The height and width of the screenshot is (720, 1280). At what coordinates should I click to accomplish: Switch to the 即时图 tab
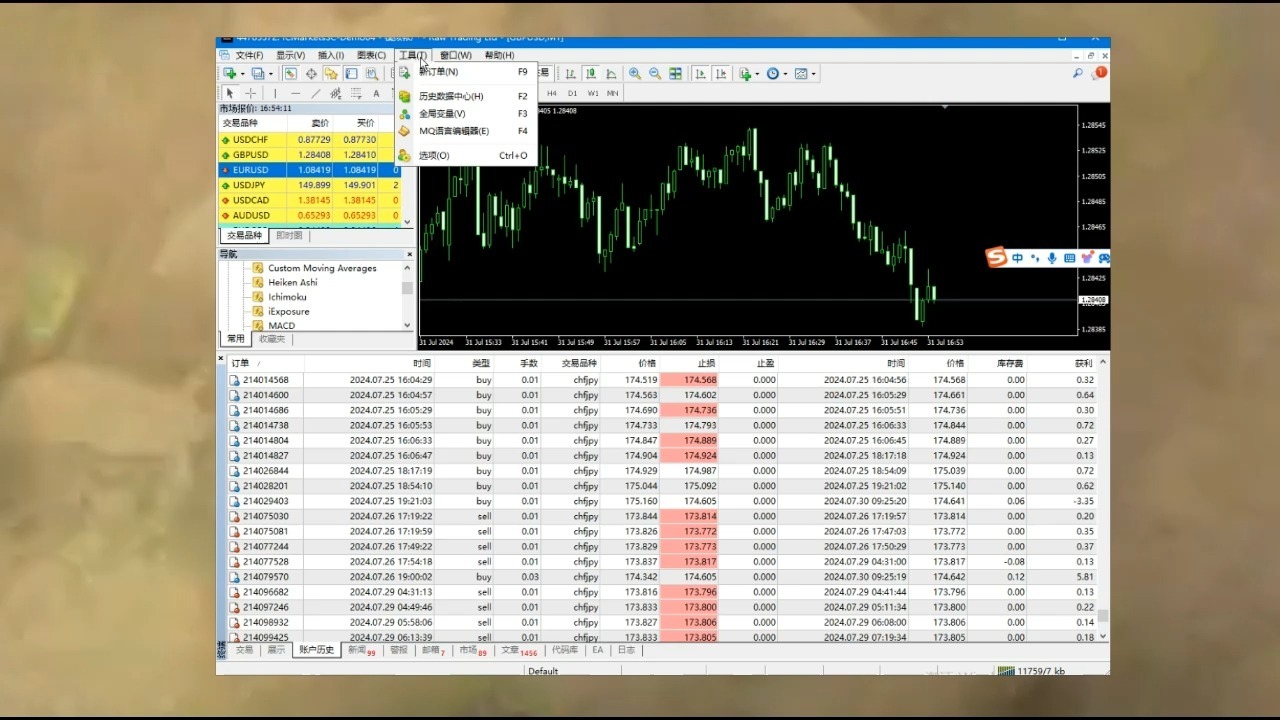[x=289, y=236]
